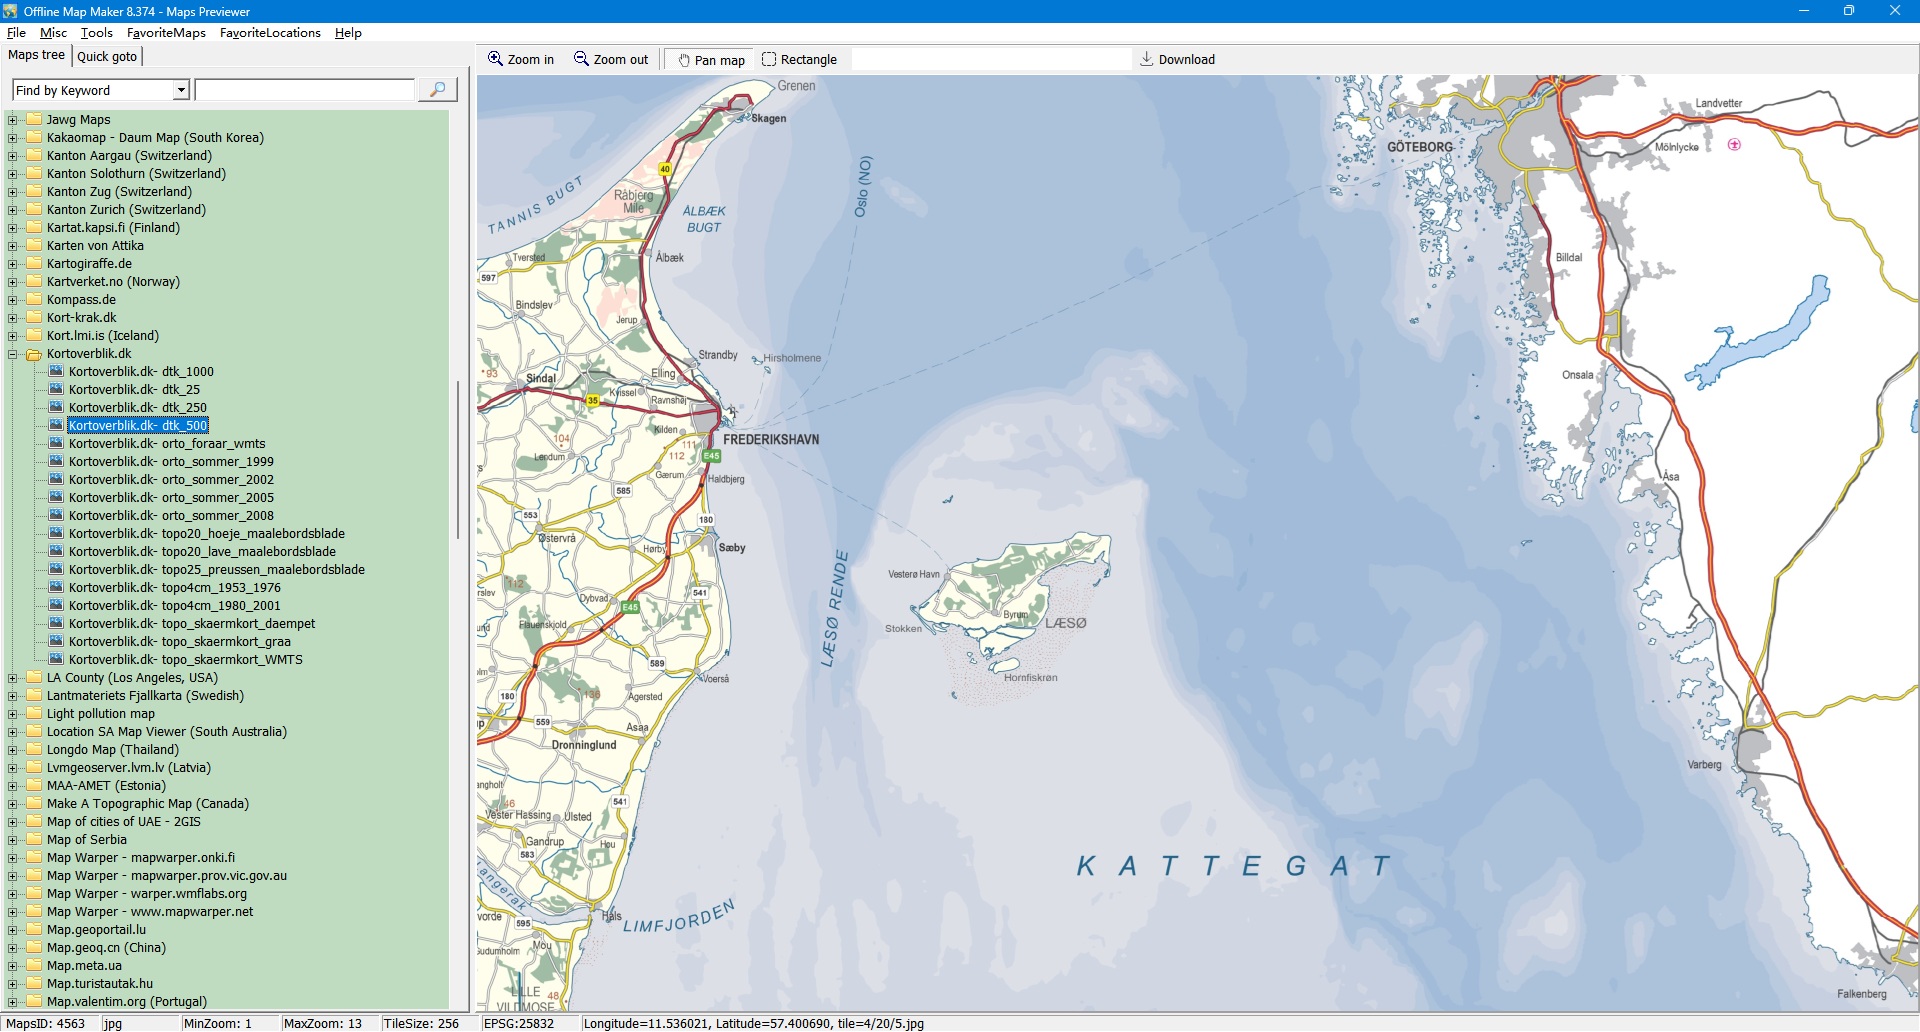This screenshot has width=1920, height=1032.
Task: Click the maps tree vertical scrollbar
Action: [458, 460]
